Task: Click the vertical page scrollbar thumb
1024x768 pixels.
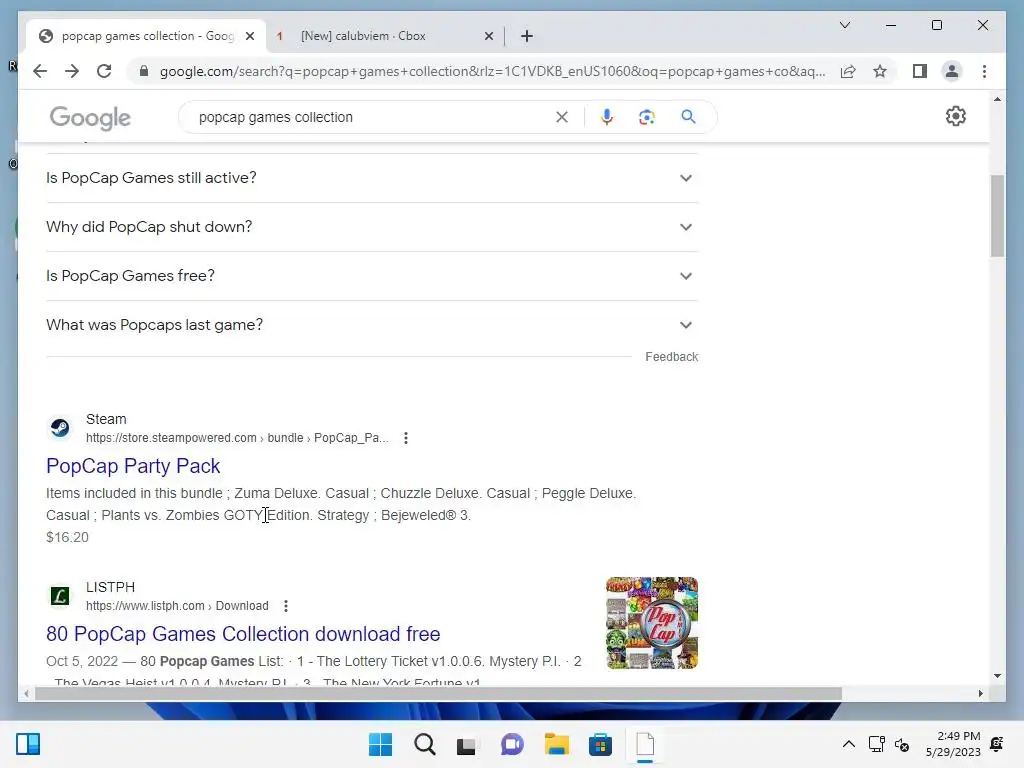Action: coord(997,216)
